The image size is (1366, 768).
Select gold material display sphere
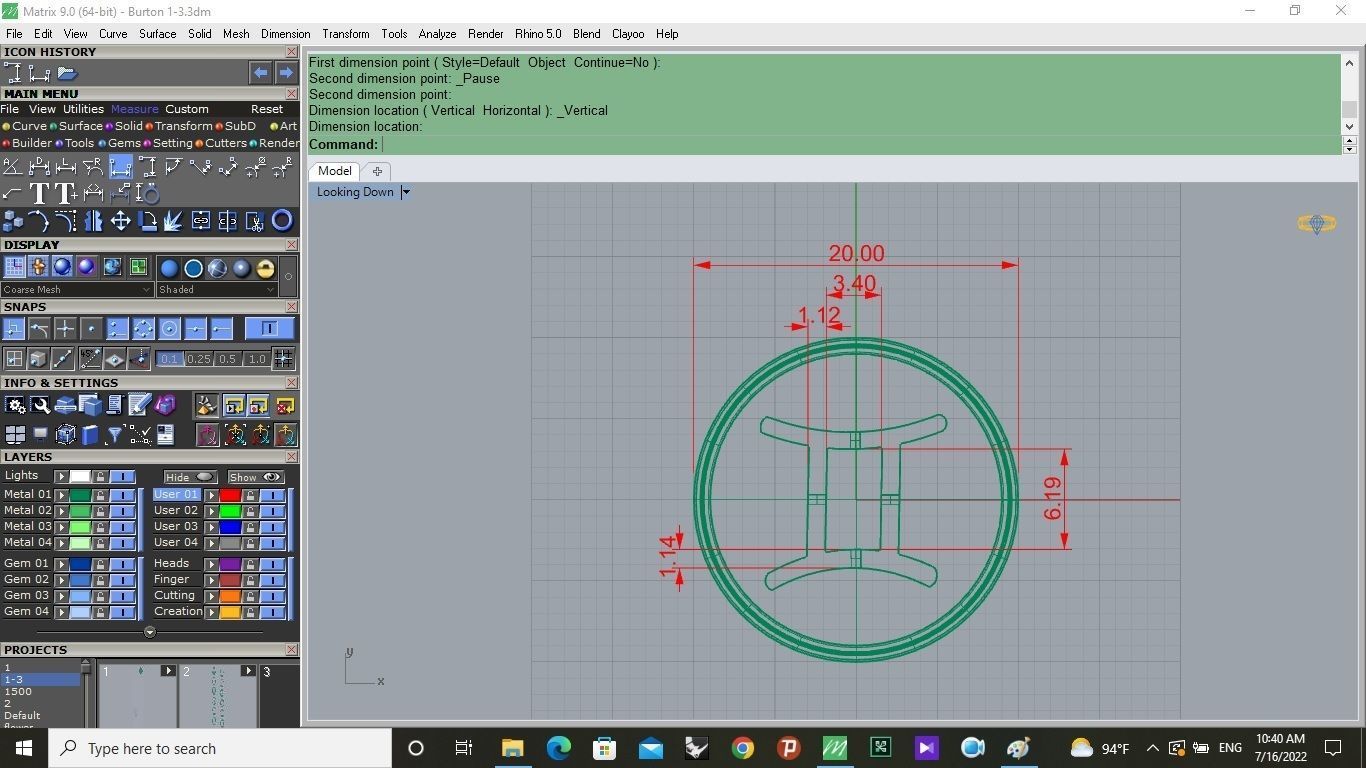click(x=265, y=268)
